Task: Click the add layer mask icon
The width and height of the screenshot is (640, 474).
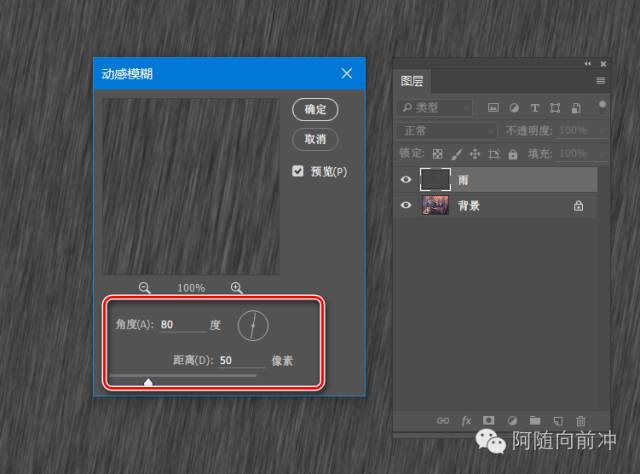Action: pyautogui.click(x=489, y=421)
